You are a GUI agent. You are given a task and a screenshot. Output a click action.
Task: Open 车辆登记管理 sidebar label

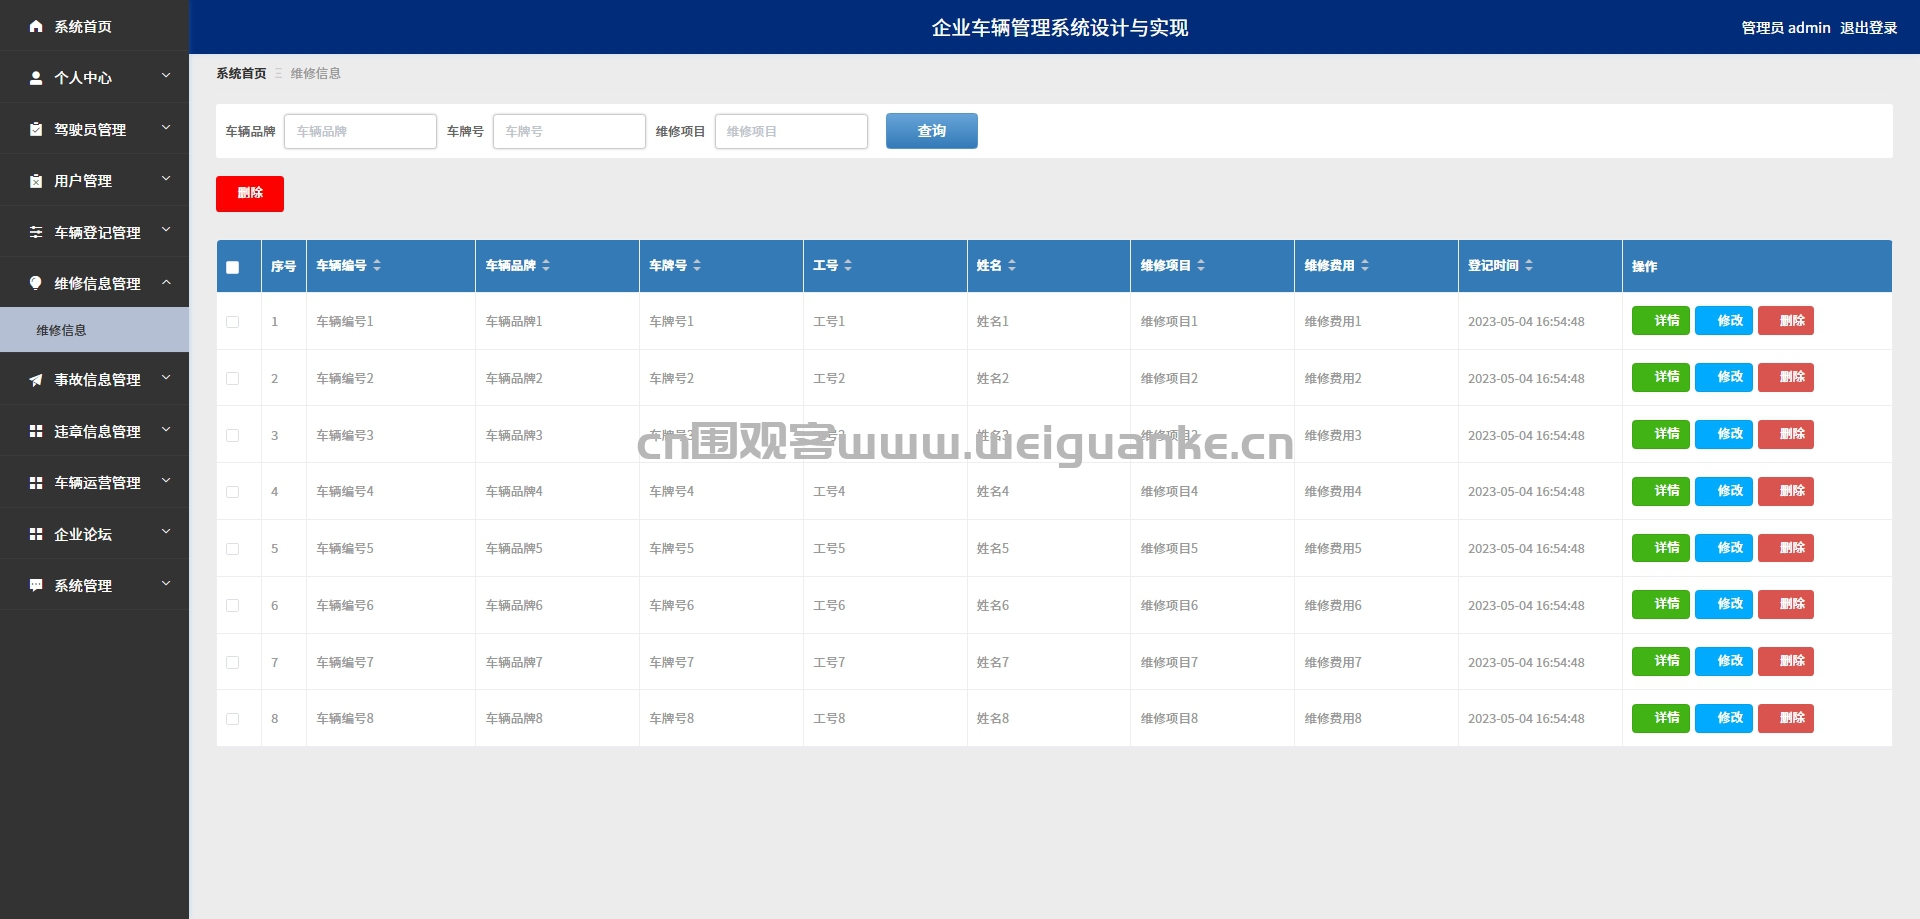pos(97,233)
